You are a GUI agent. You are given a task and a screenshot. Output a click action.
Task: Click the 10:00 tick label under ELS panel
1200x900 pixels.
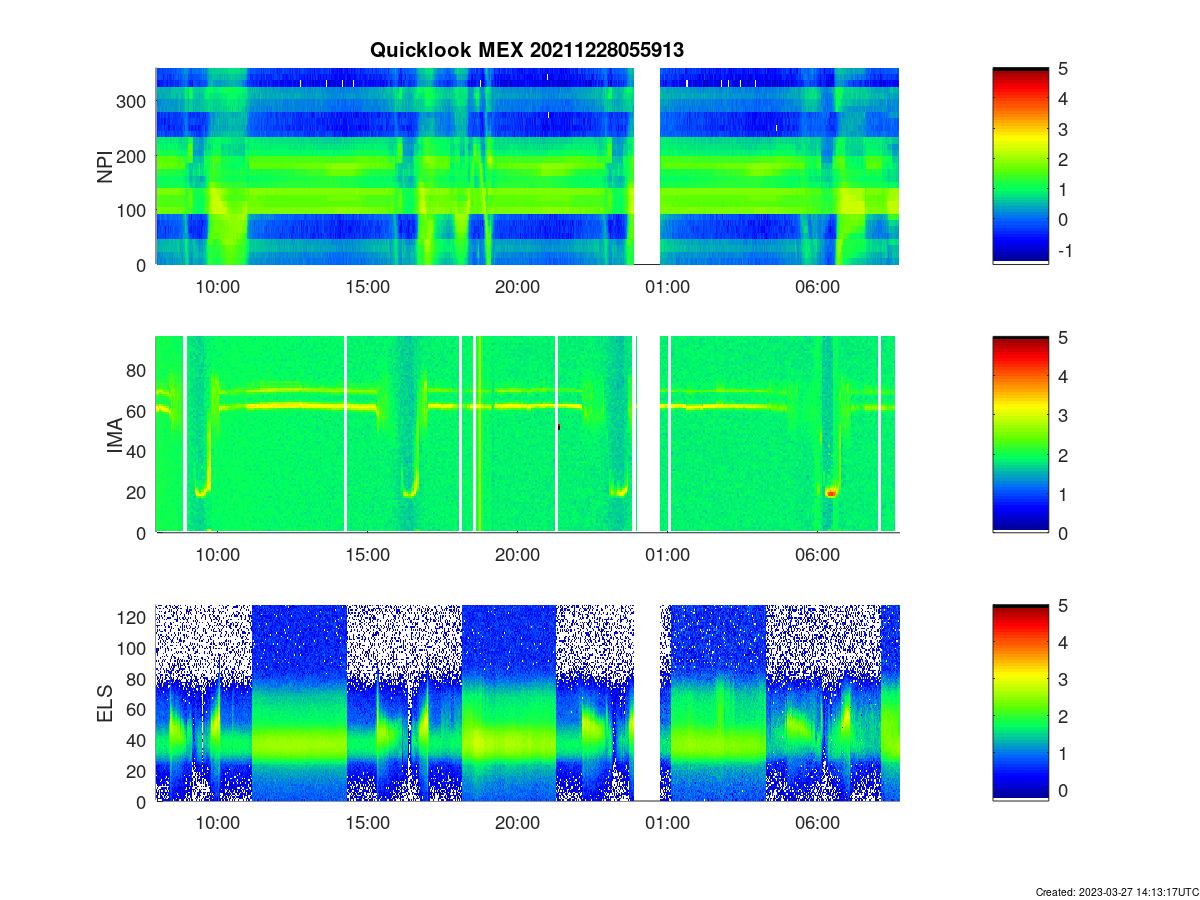pyautogui.click(x=218, y=822)
